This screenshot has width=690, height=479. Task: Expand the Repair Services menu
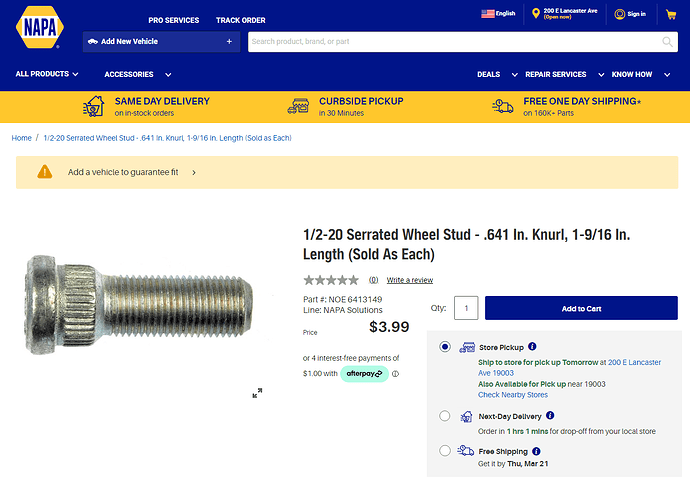tap(565, 74)
